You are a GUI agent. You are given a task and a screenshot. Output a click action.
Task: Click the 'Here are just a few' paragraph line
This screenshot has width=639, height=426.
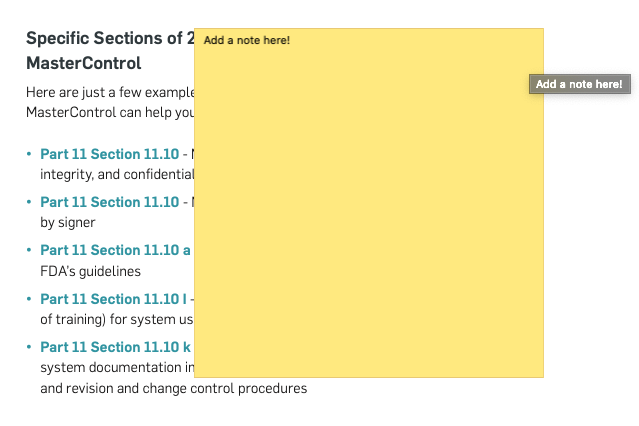[x=110, y=93]
